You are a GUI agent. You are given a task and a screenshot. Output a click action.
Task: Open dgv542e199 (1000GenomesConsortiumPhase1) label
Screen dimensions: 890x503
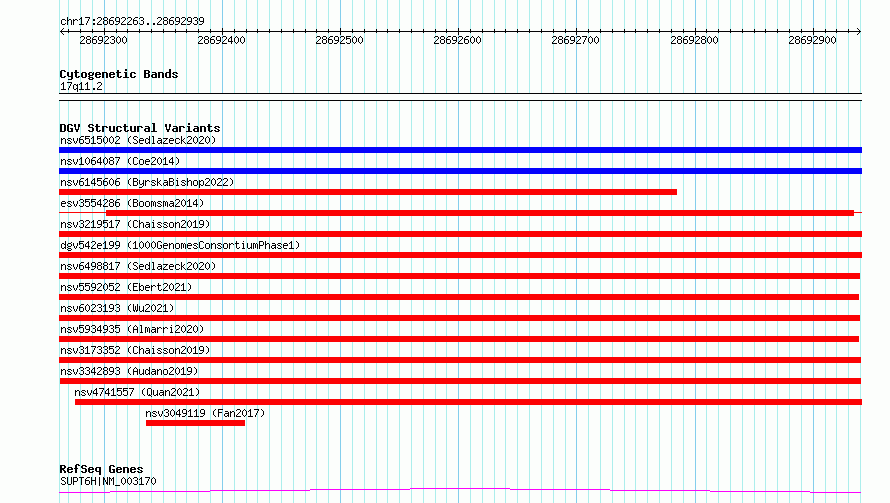click(180, 245)
